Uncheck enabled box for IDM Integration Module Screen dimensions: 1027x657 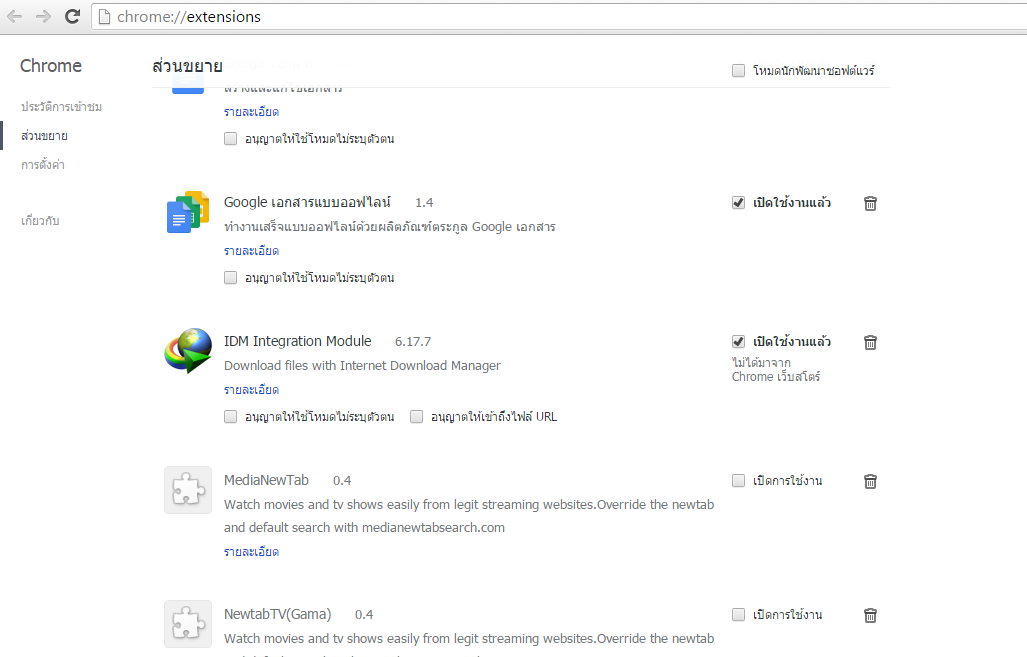click(x=738, y=341)
